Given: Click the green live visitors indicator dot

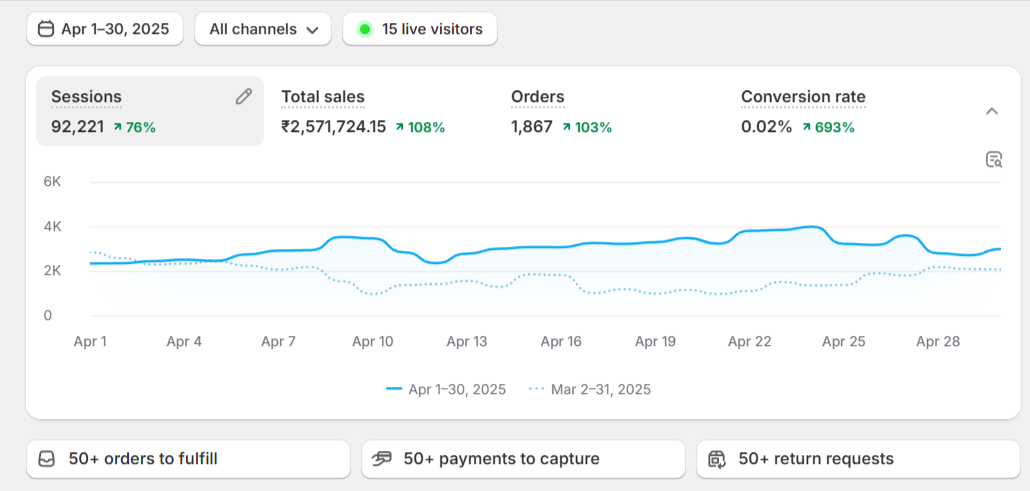Looking at the screenshot, I should [365, 29].
